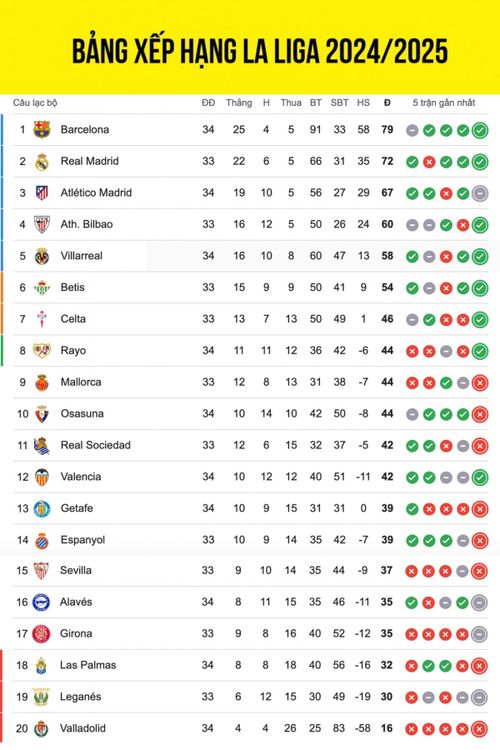Viewport: 500px width, 750px height.
Task: Select the Osasuna team name
Action: point(82,414)
